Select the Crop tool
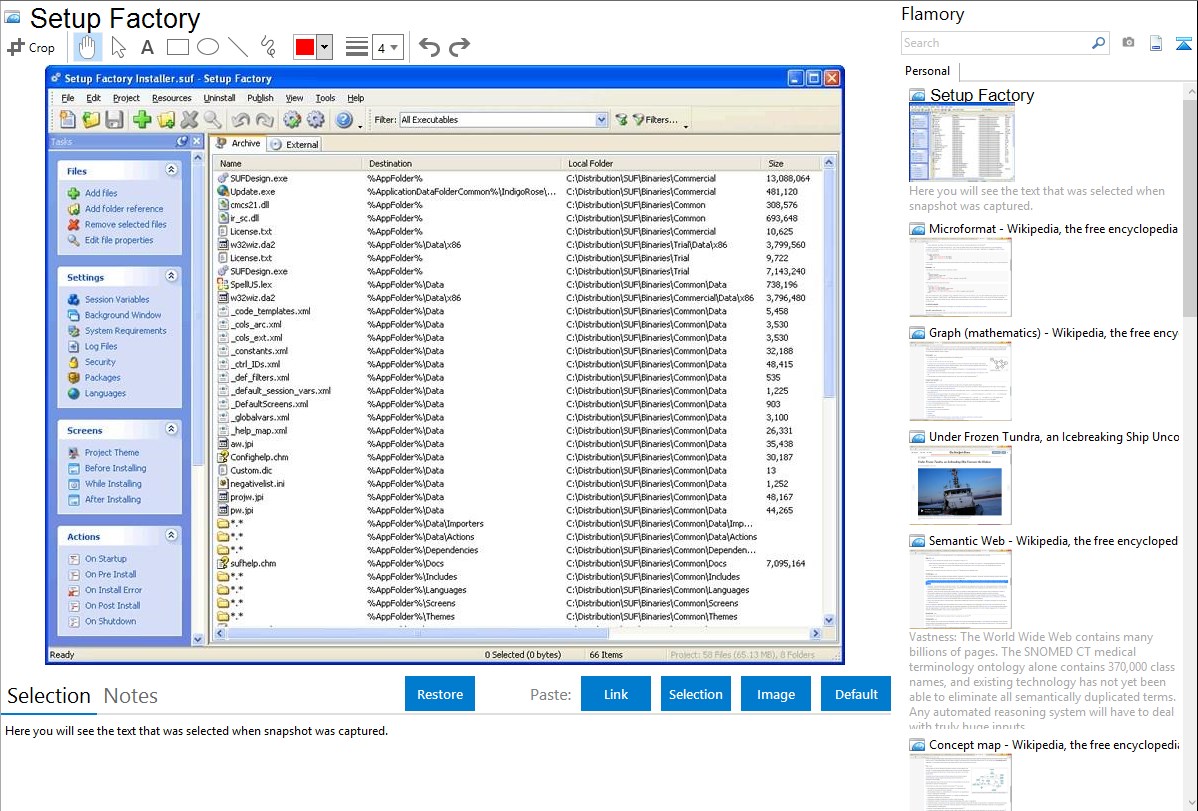This screenshot has width=1198, height=811. point(31,47)
